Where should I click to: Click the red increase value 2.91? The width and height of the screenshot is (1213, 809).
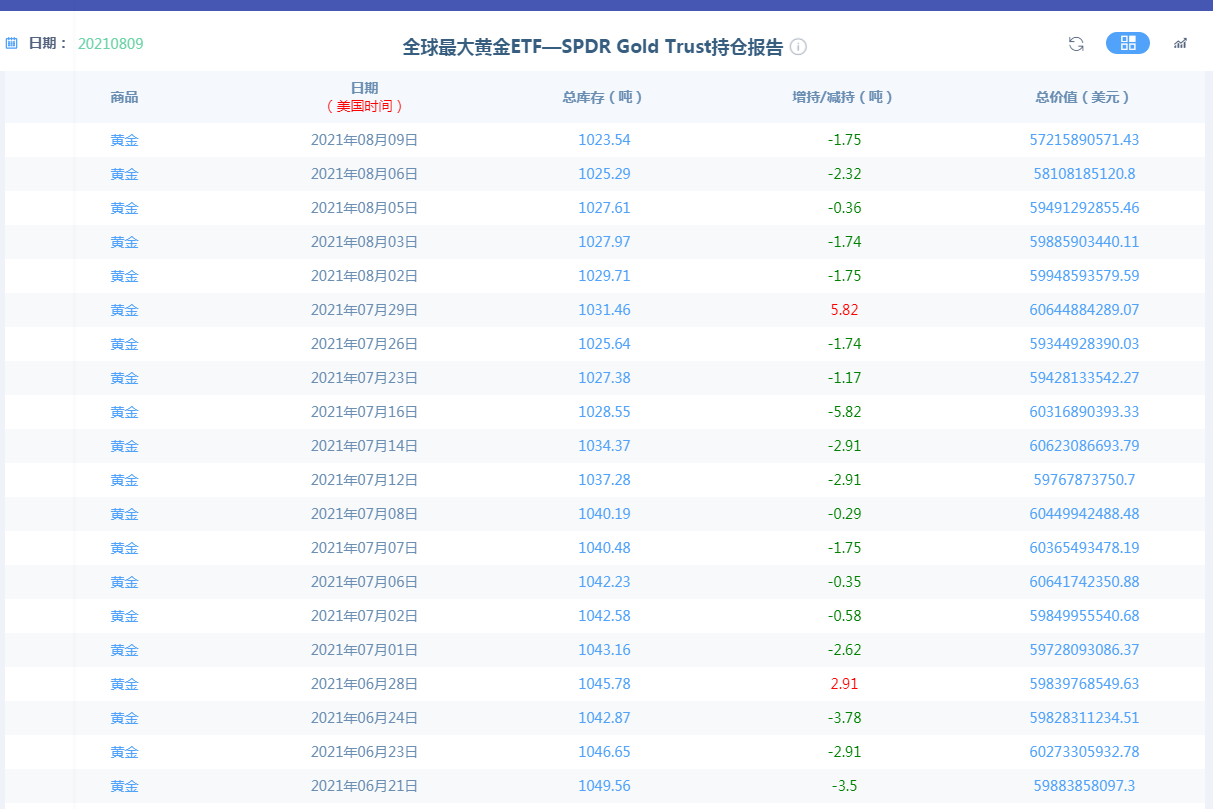(x=845, y=684)
